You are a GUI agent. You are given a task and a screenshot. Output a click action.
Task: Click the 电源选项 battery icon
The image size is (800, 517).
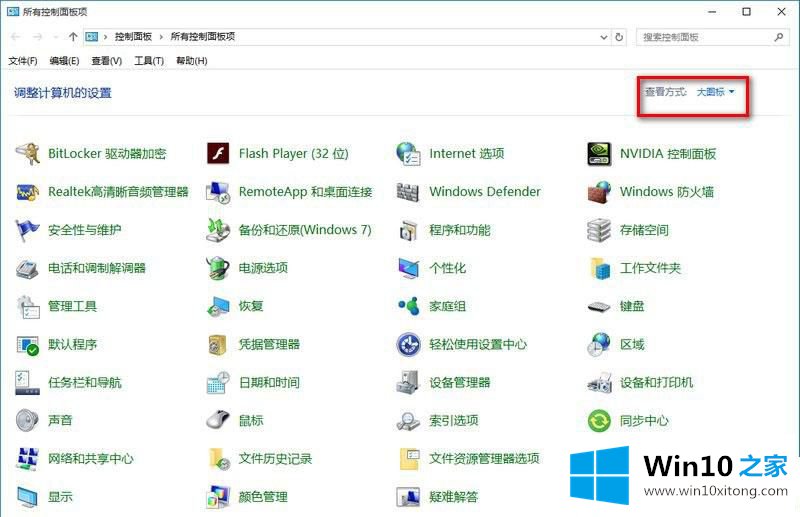pyautogui.click(x=218, y=268)
